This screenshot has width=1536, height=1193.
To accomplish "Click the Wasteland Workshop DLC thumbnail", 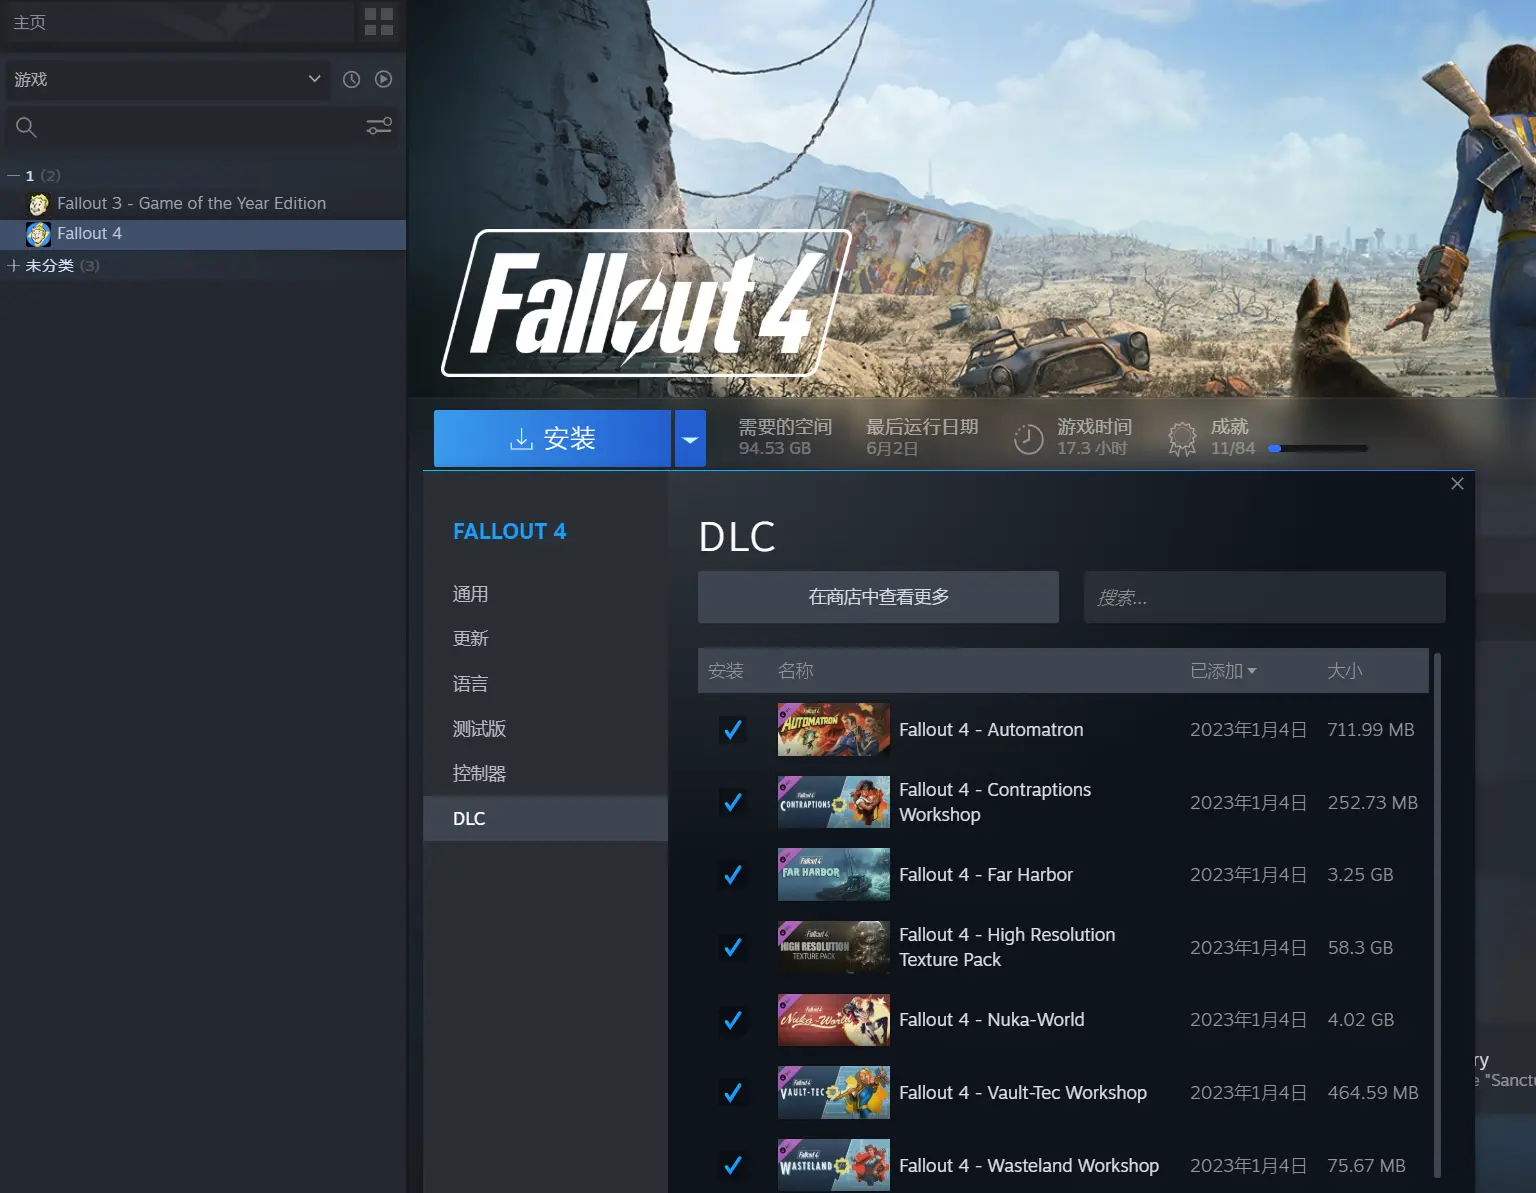I will tap(834, 1165).
